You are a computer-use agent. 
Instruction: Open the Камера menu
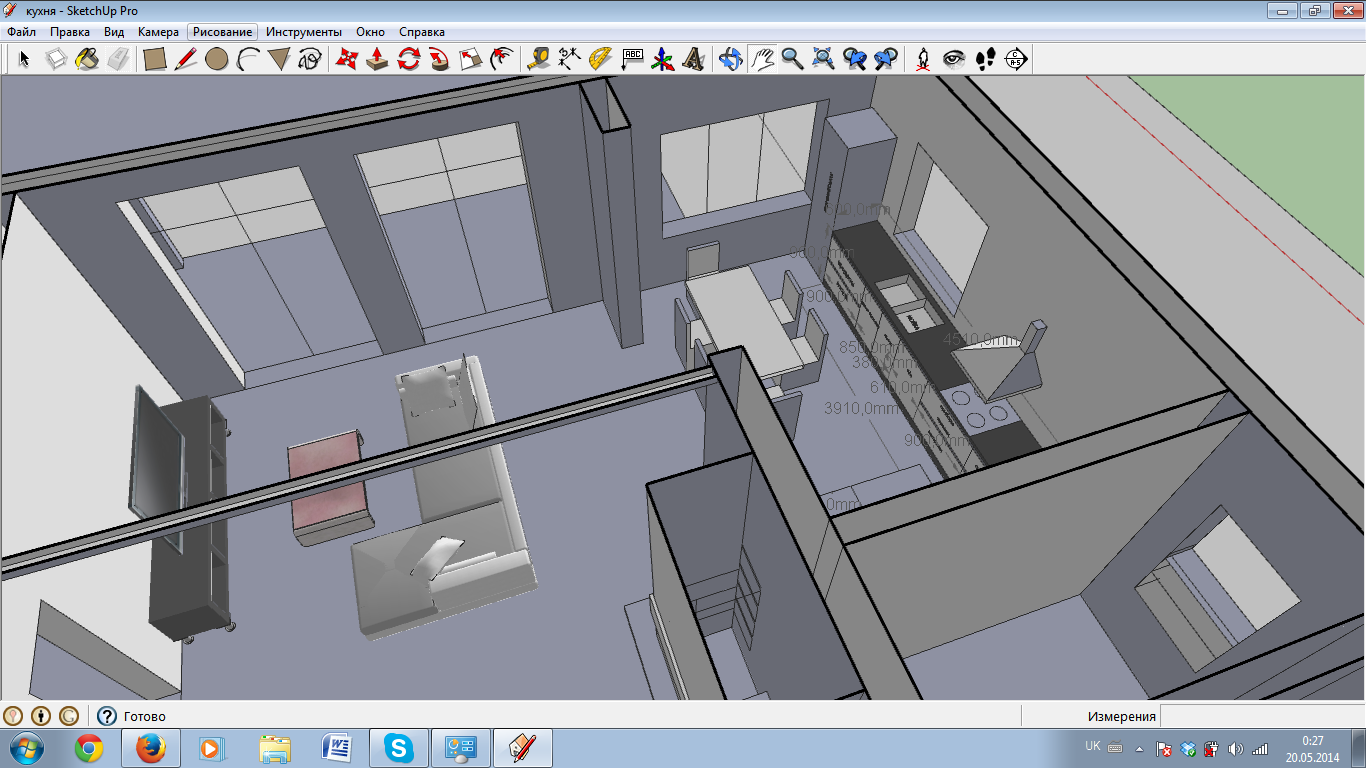pos(158,32)
